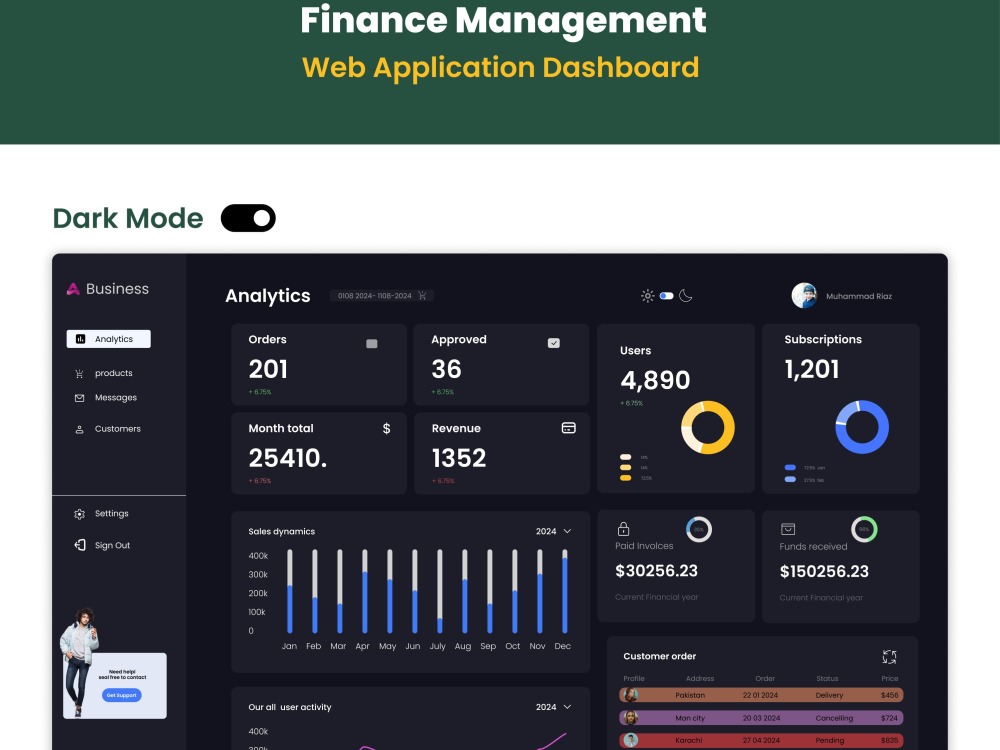Click the Get Support button

point(121,695)
